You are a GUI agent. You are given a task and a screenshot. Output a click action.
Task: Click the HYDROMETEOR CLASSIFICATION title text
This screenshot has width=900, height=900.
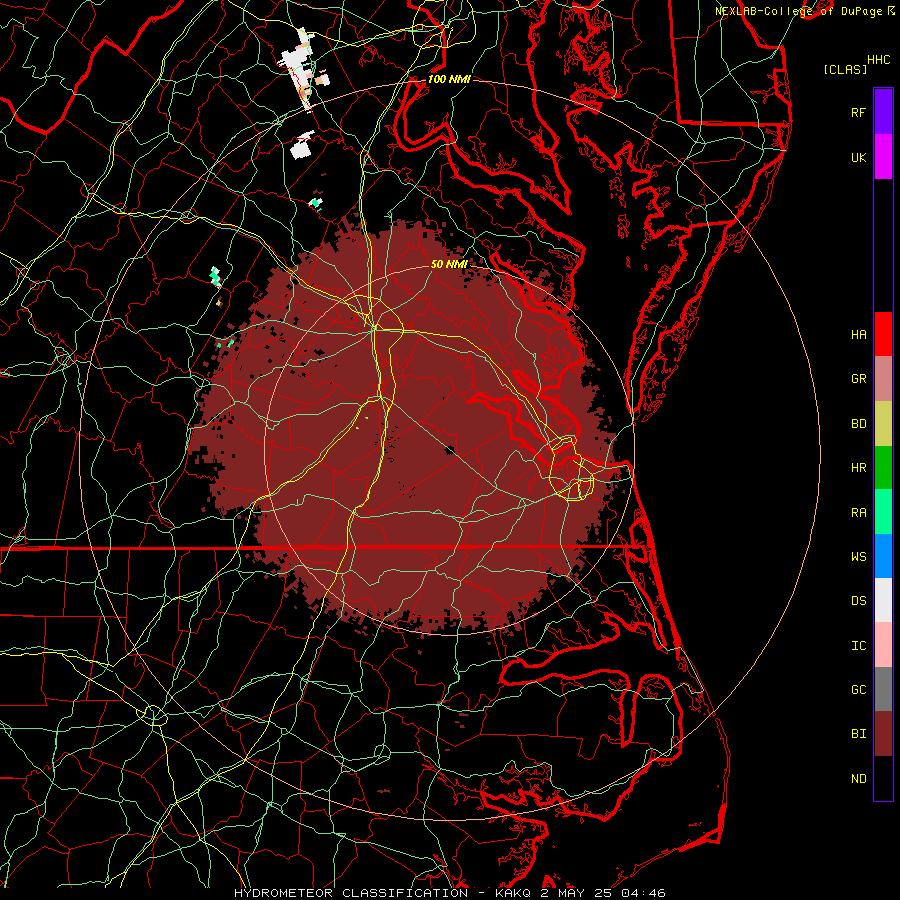(351, 893)
